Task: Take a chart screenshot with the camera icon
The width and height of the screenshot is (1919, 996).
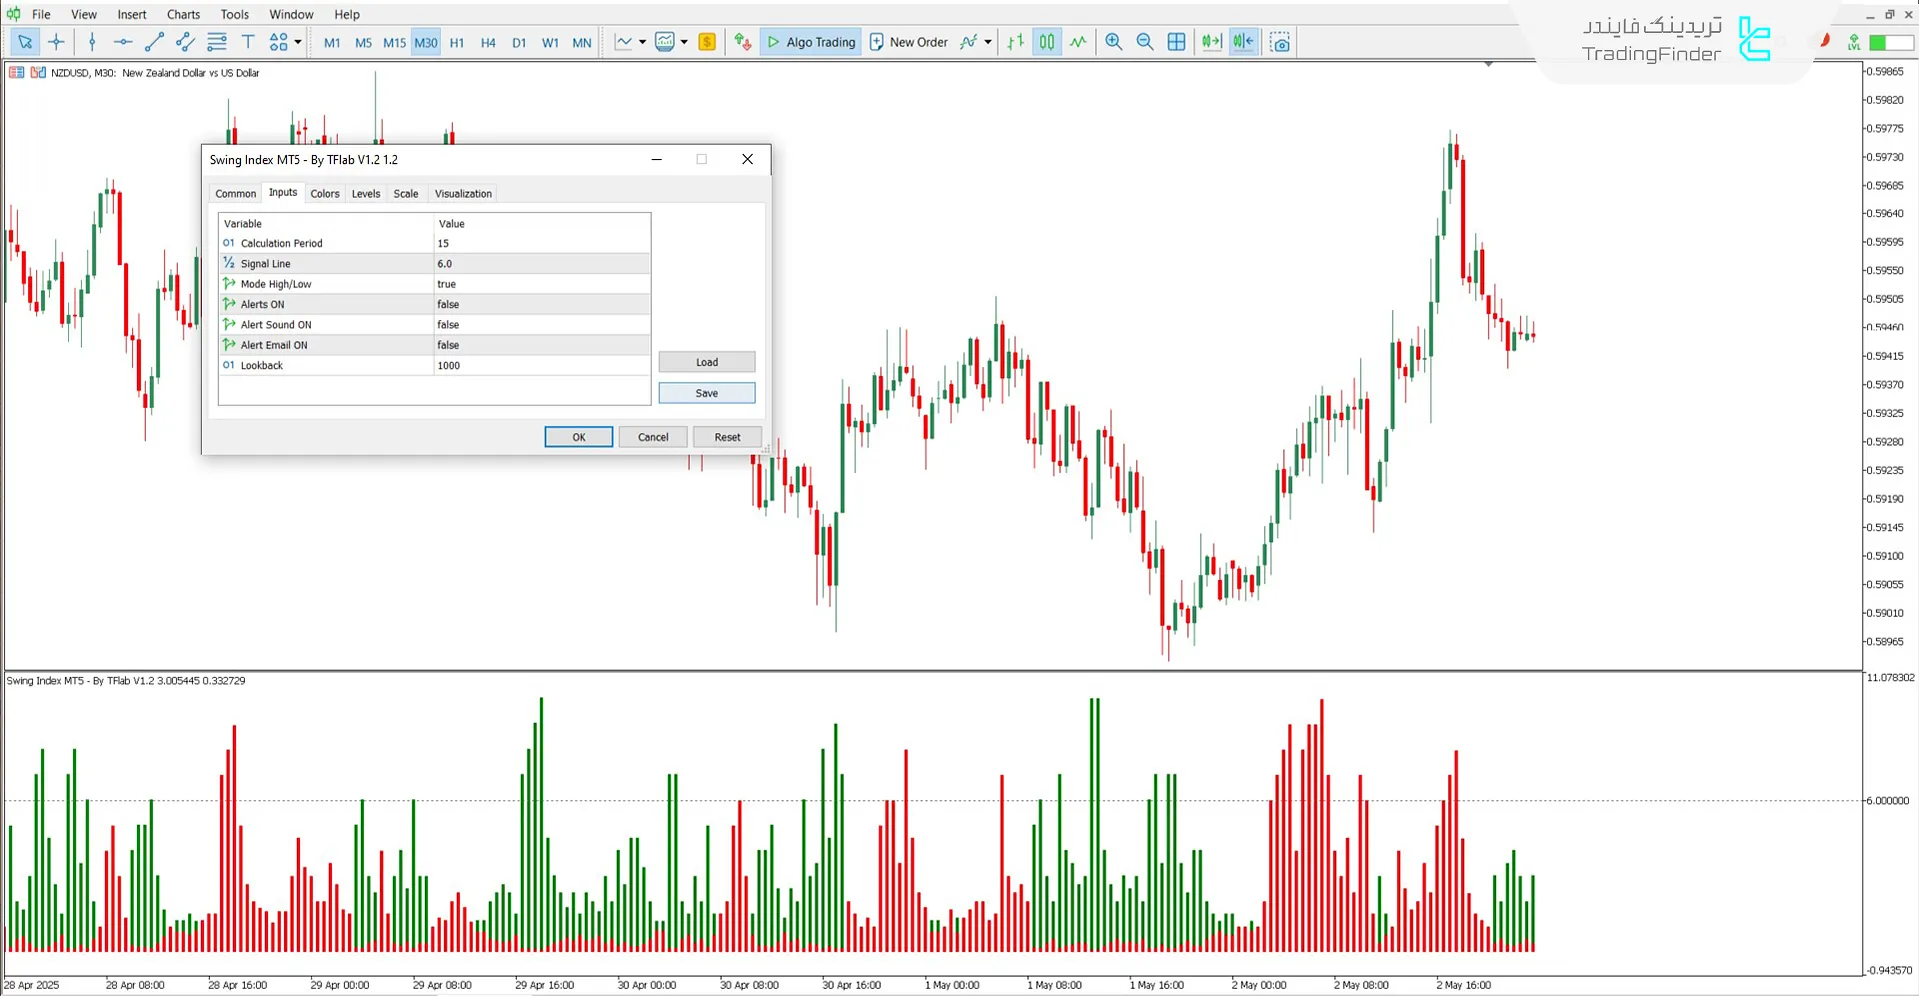Action: (1280, 42)
